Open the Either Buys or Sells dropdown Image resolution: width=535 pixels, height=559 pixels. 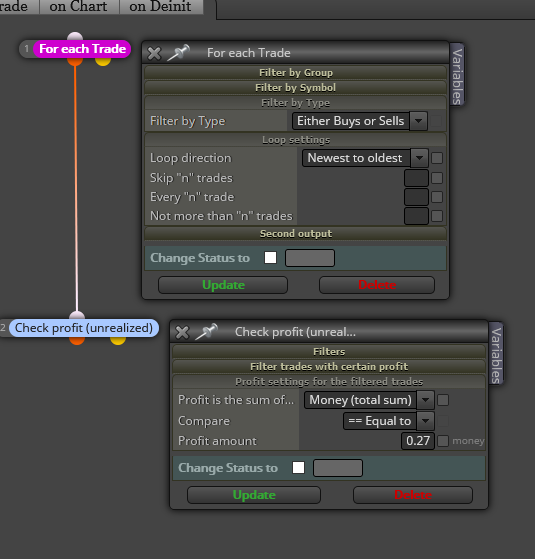tap(359, 121)
